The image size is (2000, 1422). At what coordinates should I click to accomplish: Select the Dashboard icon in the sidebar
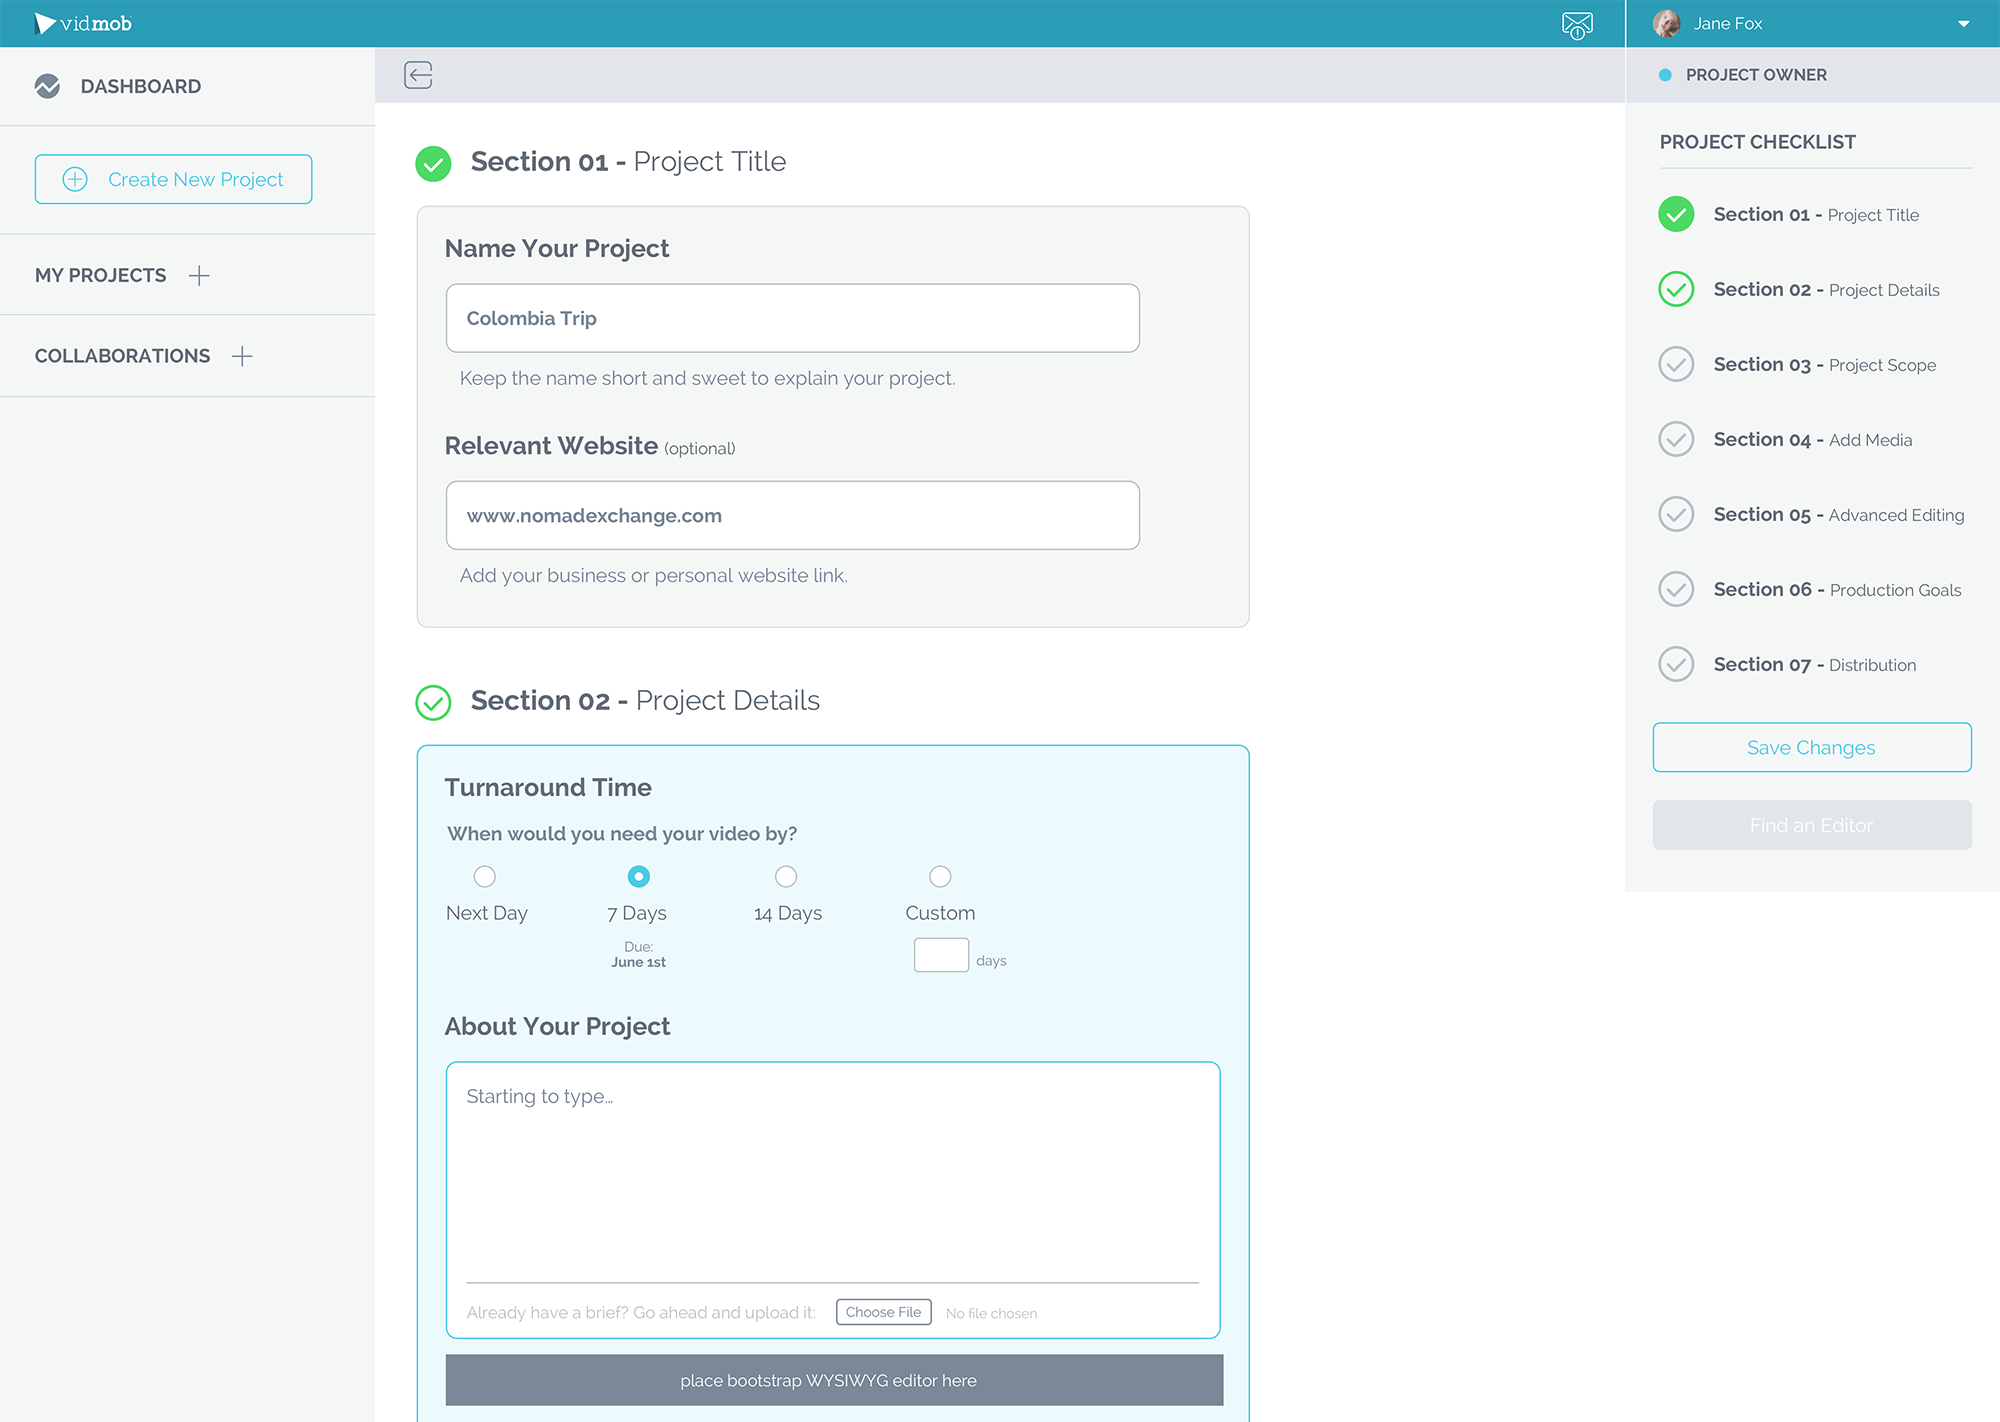(48, 86)
